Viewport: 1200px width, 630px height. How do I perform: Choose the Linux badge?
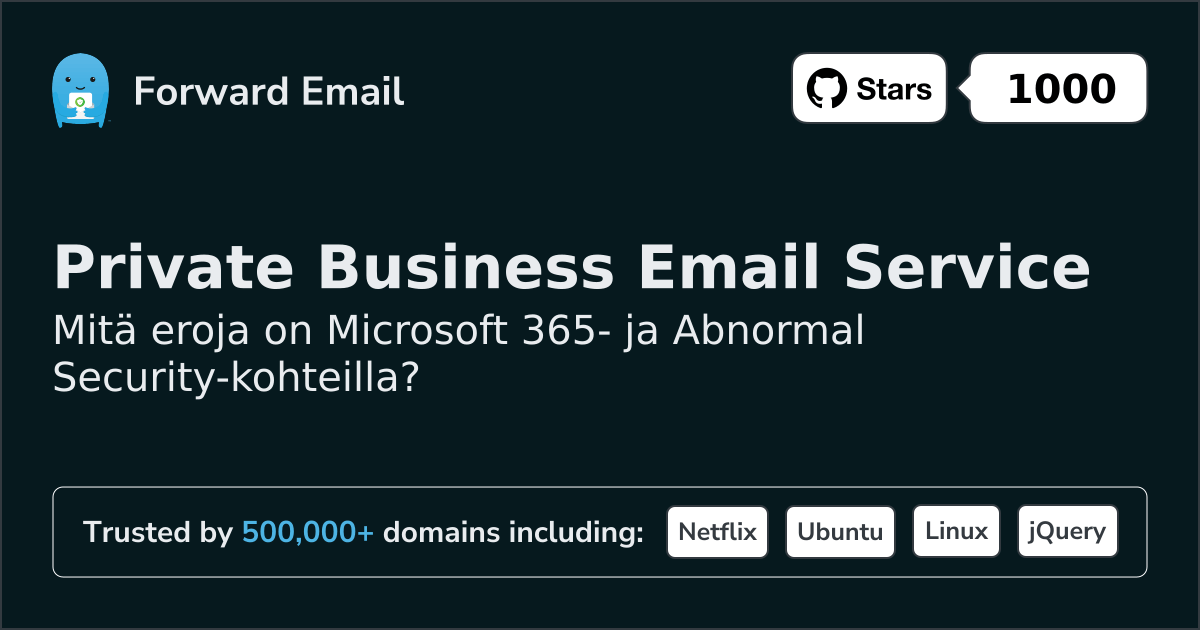point(956,532)
